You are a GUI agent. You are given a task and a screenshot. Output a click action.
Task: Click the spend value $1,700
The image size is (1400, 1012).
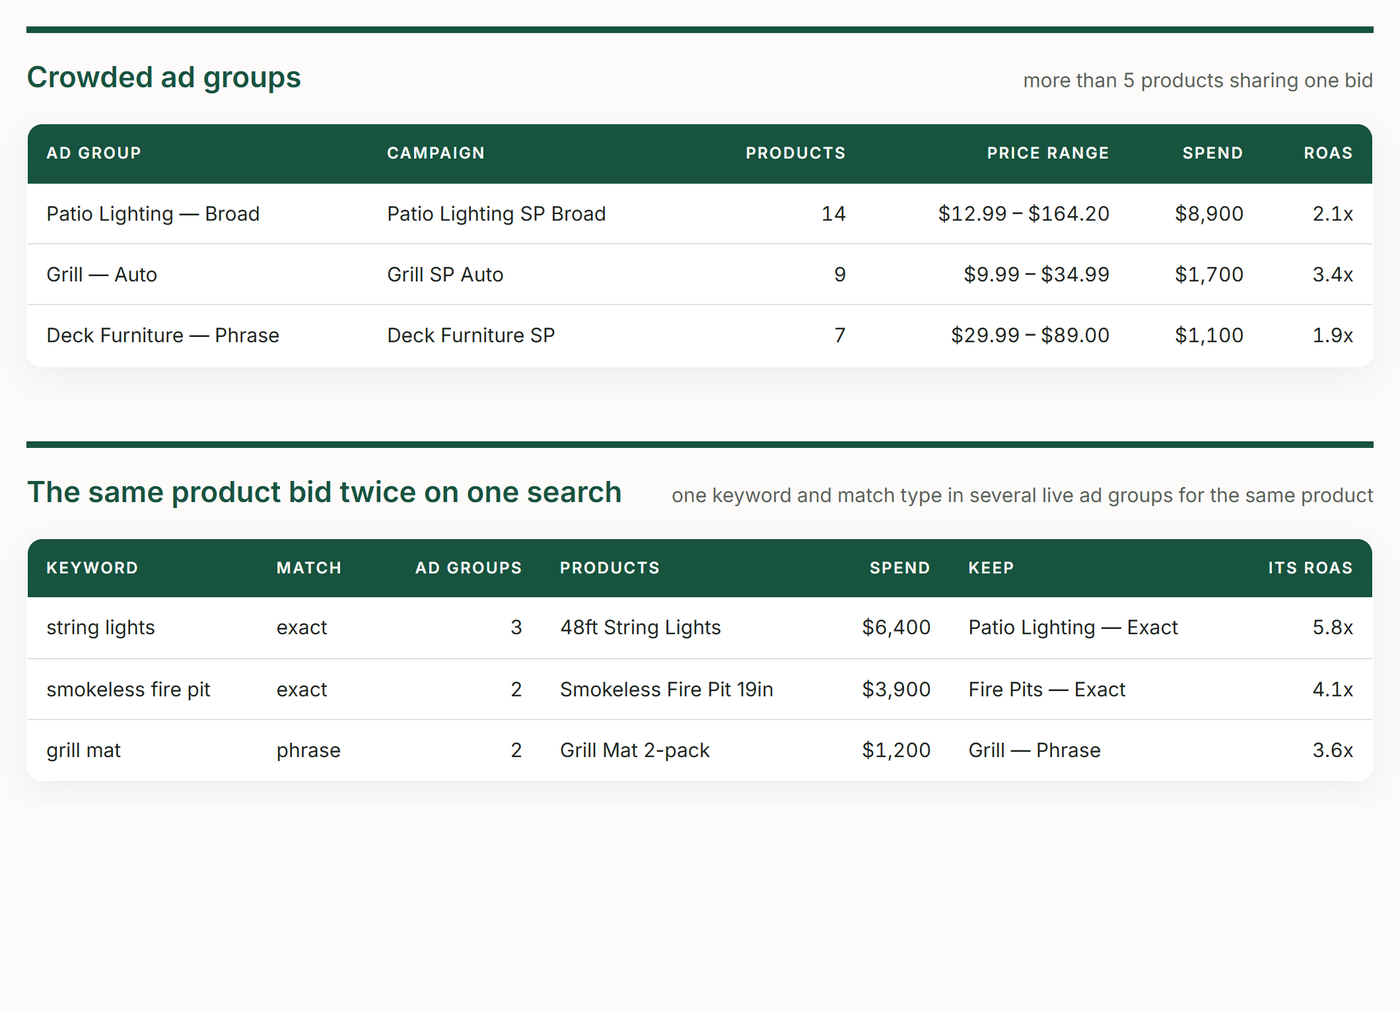[1209, 275]
